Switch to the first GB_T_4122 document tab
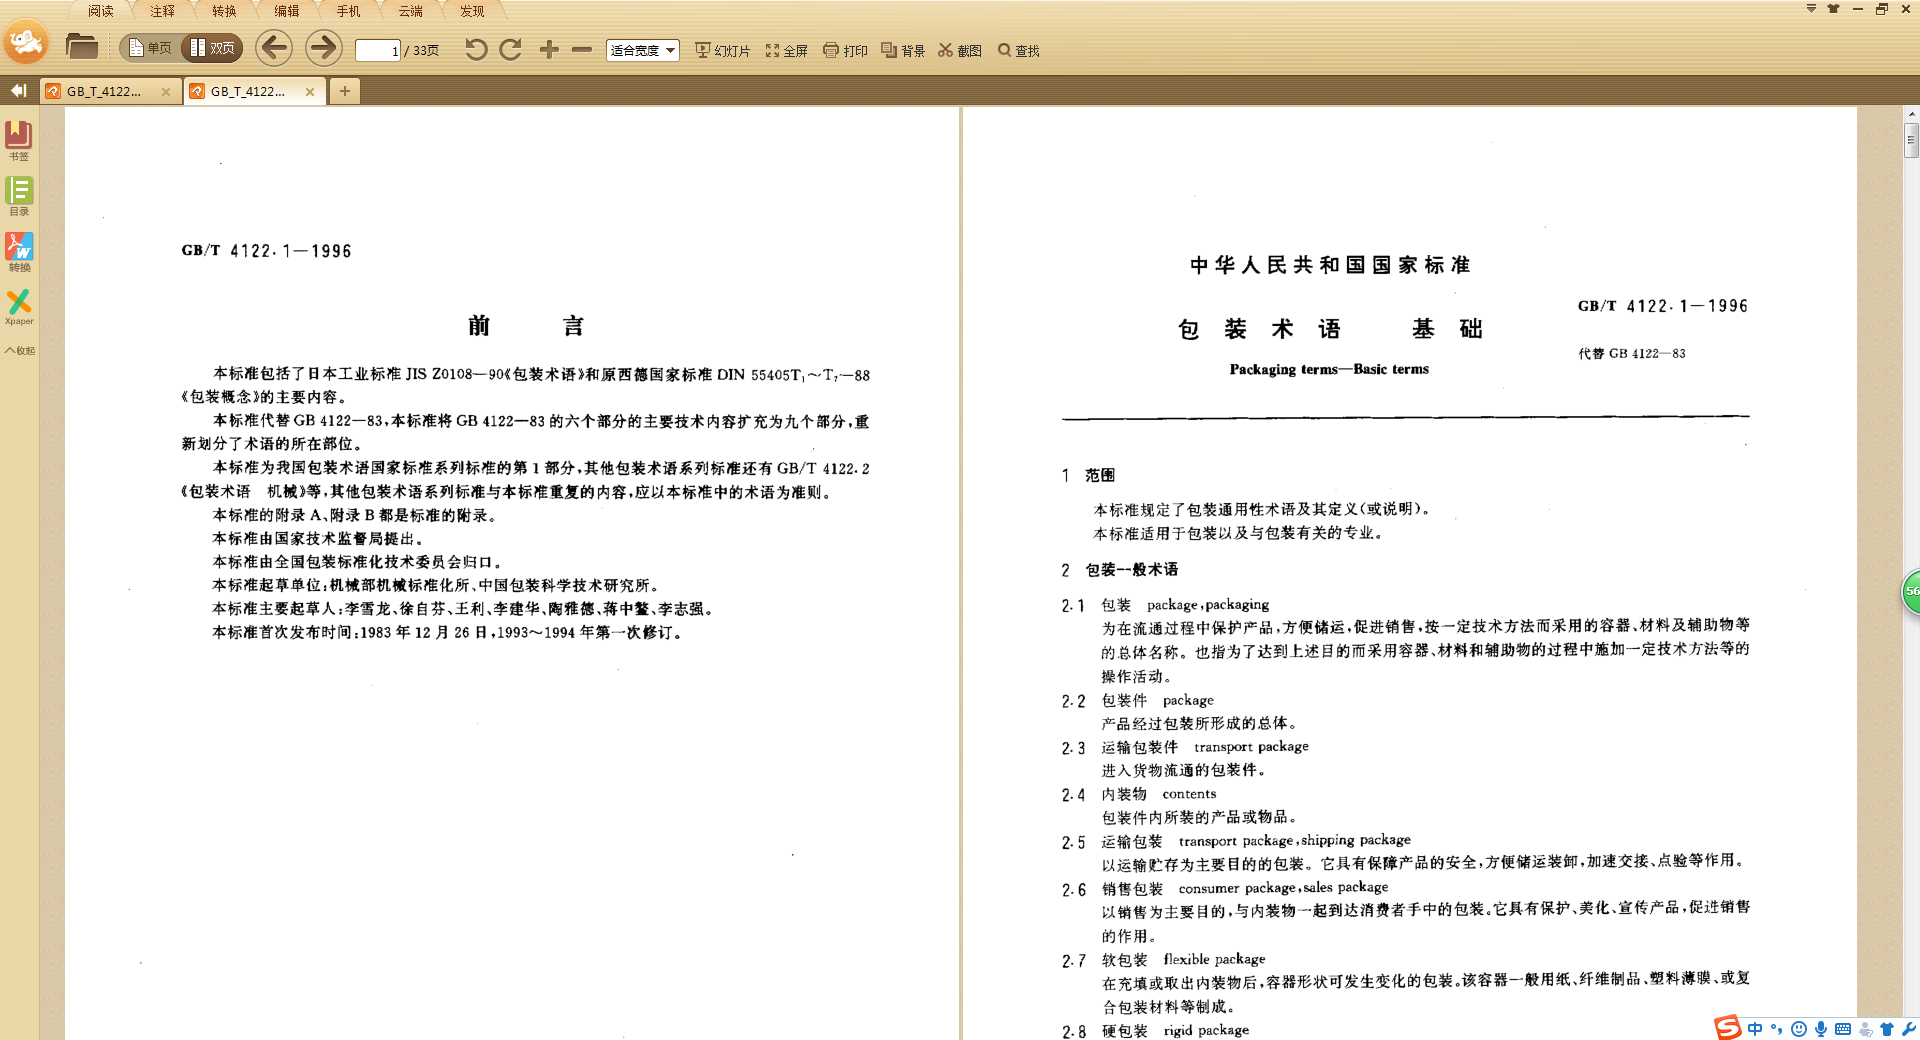Image resolution: width=1920 pixels, height=1040 pixels. pos(104,91)
